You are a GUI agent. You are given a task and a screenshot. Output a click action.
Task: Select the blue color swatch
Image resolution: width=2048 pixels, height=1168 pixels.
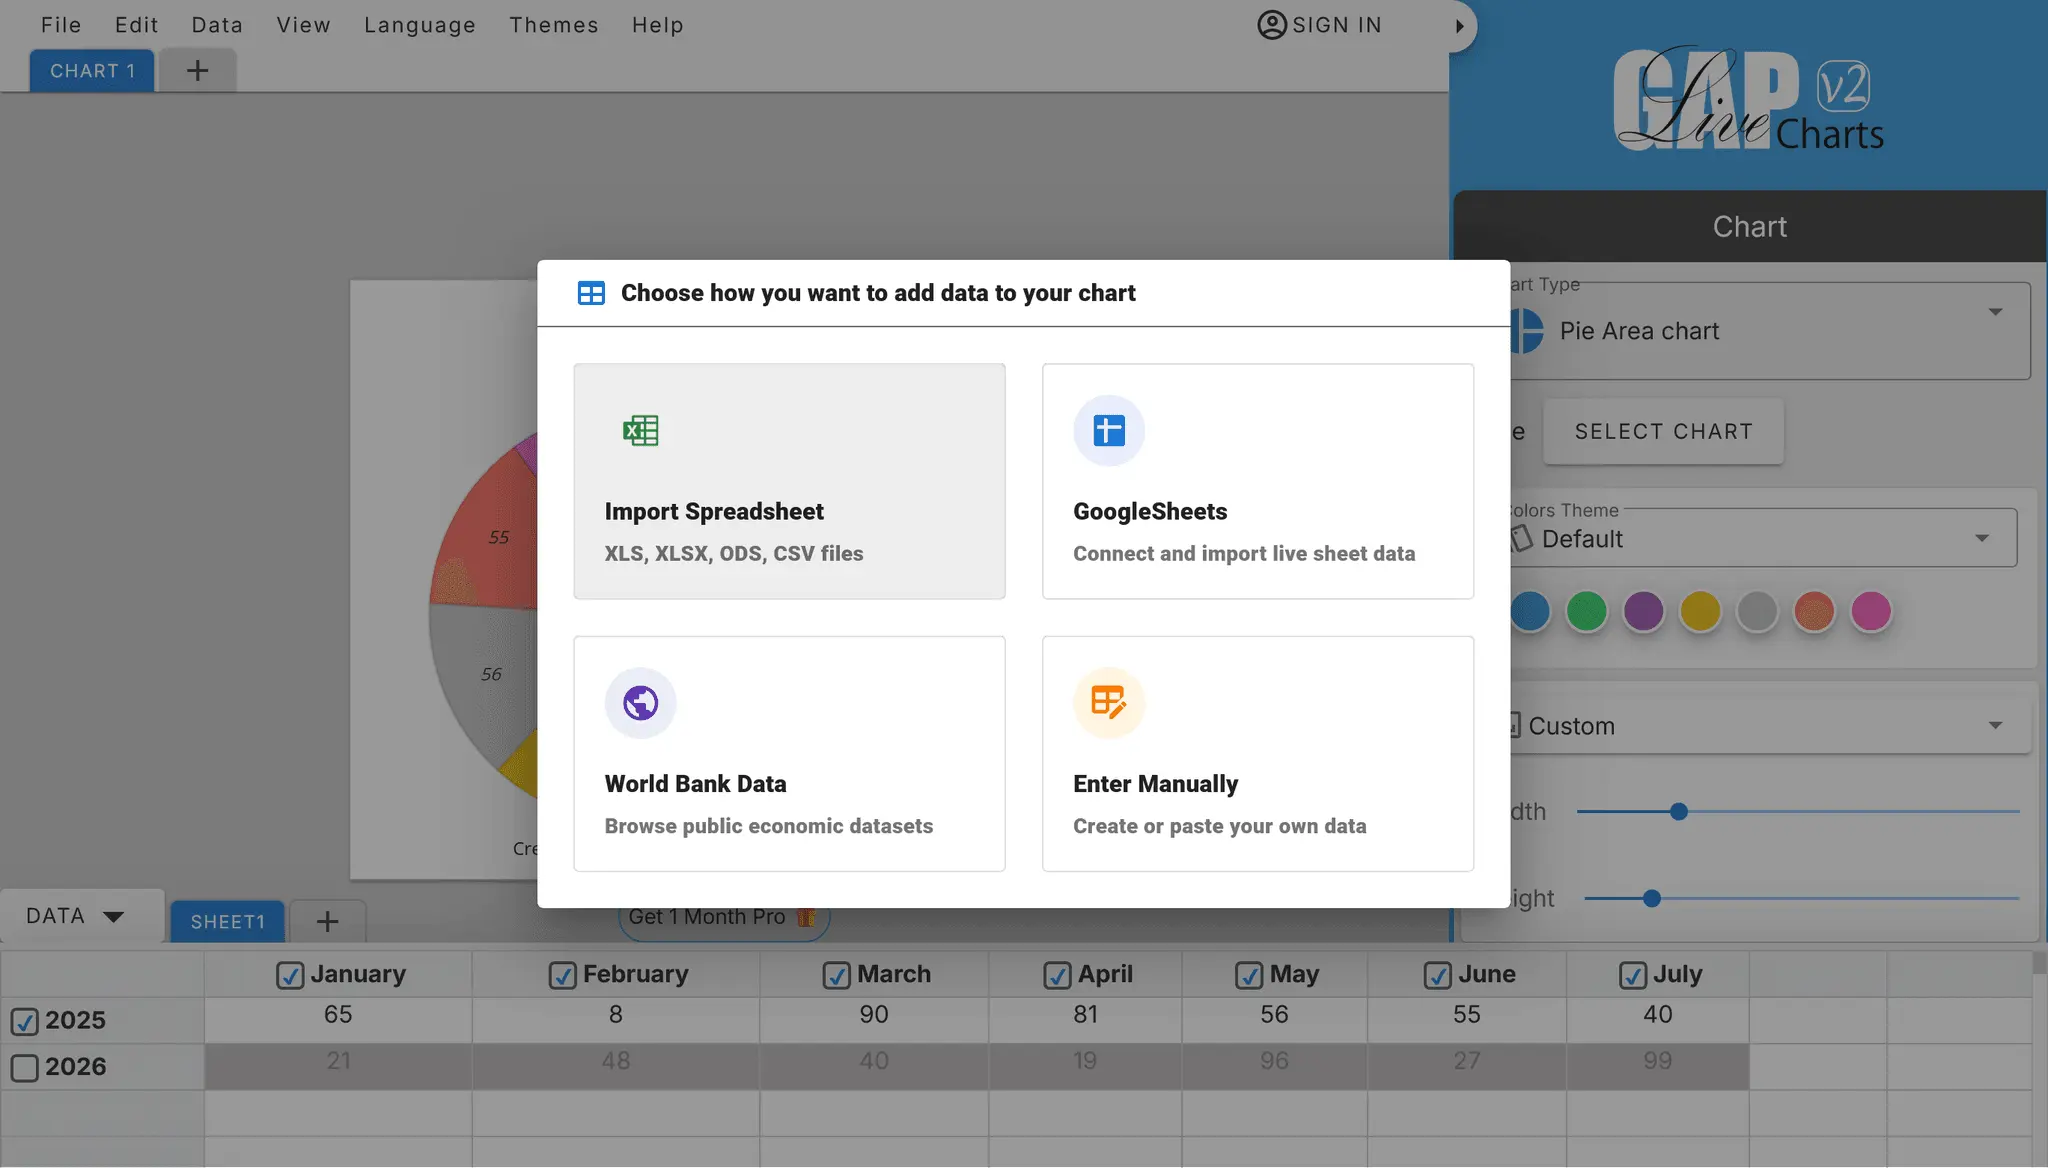click(1530, 611)
